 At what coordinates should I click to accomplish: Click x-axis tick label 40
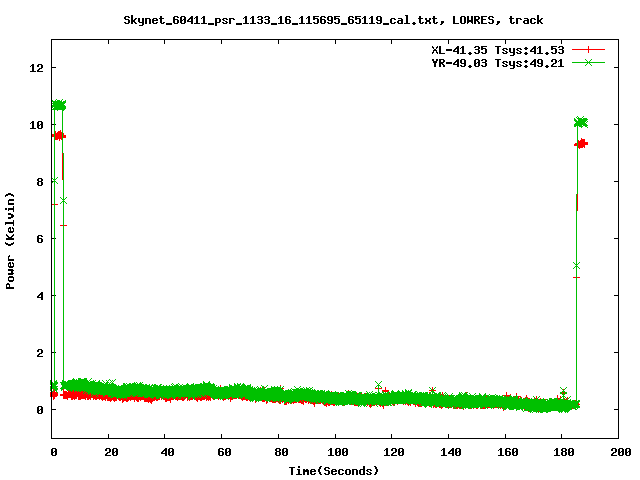[x=167, y=452]
